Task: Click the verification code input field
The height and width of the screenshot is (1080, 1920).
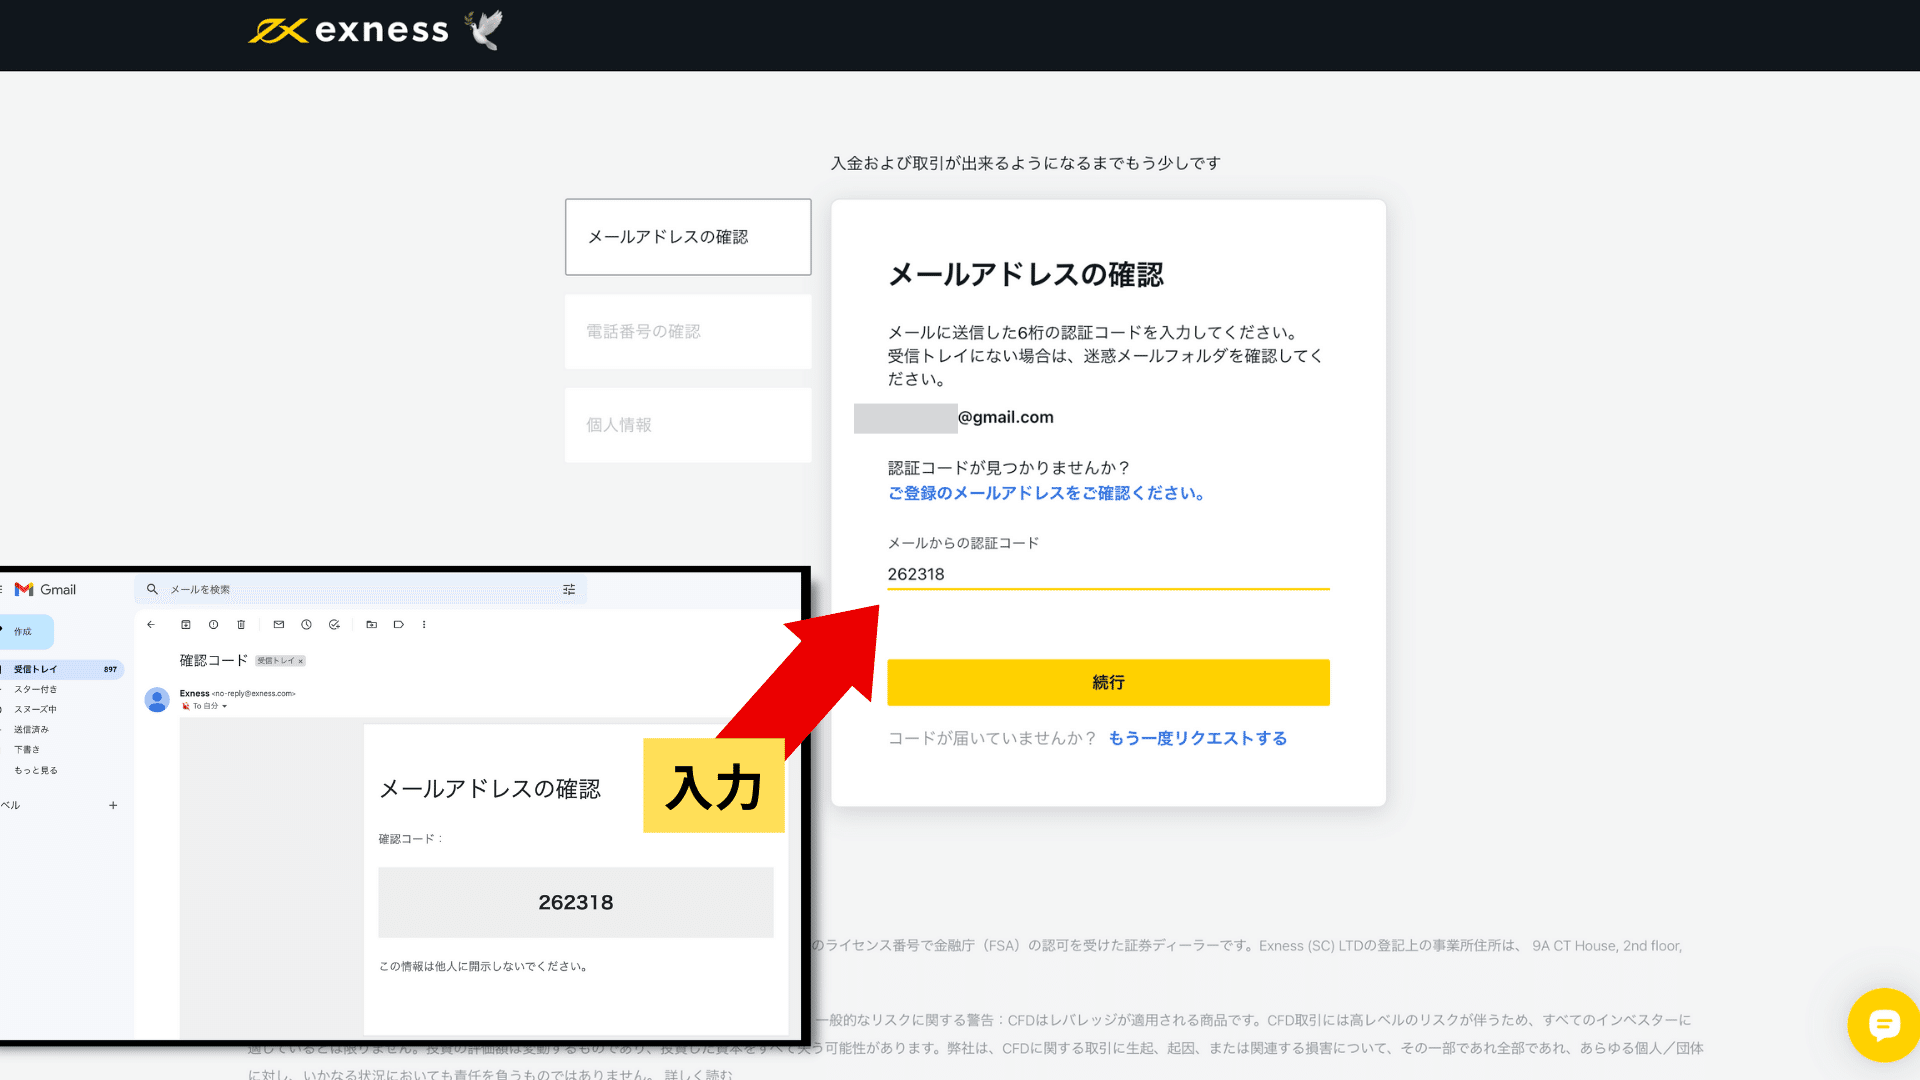Action: 1108,575
